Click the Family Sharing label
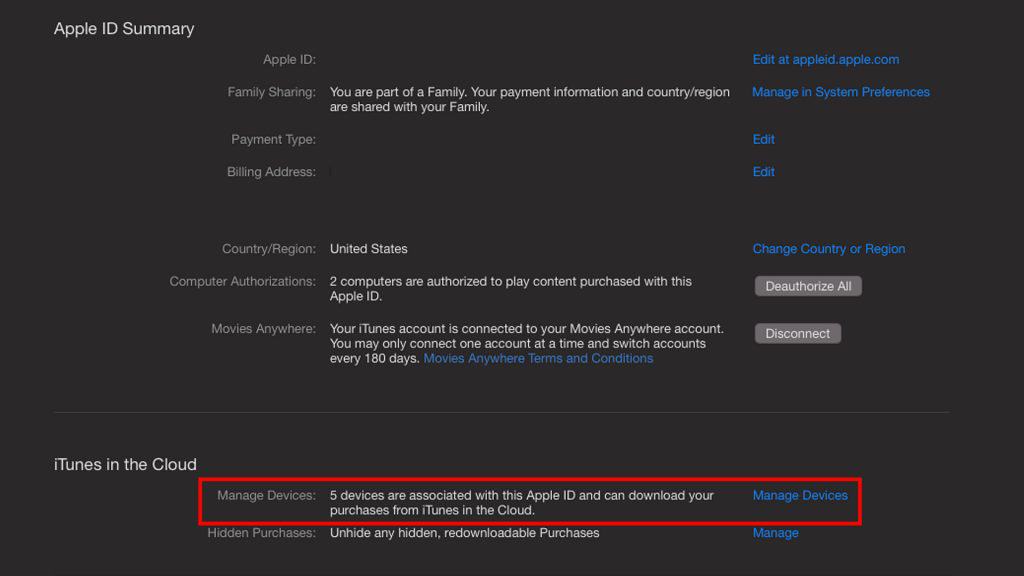This screenshot has height=576, width=1024. pos(271,92)
